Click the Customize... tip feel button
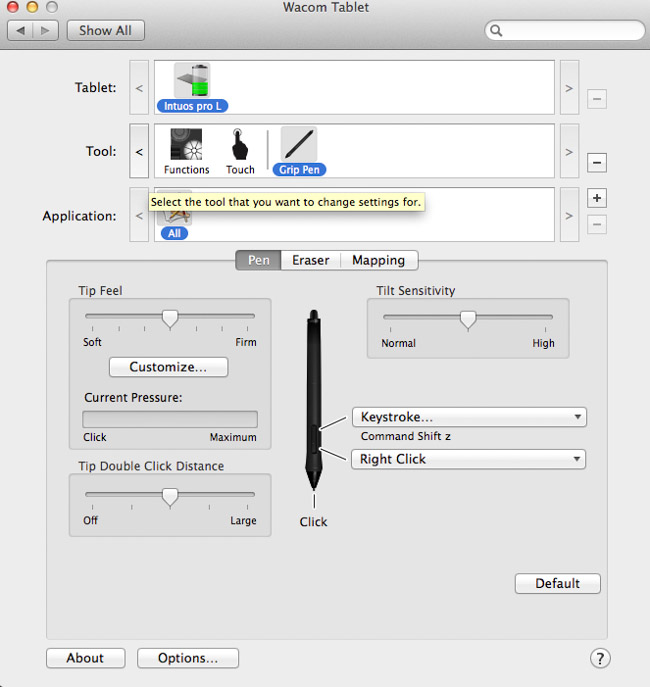Image resolution: width=650 pixels, height=687 pixels. tap(168, 367)
